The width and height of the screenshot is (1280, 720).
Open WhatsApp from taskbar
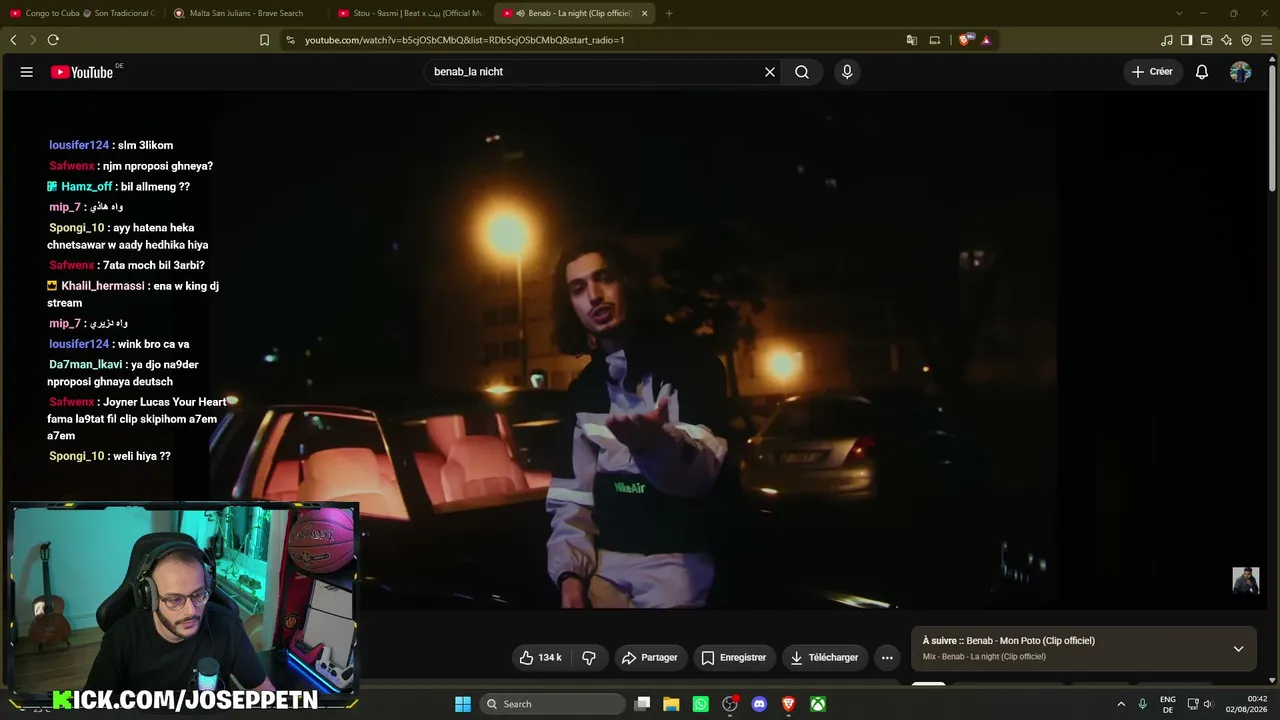click(701, 704)
